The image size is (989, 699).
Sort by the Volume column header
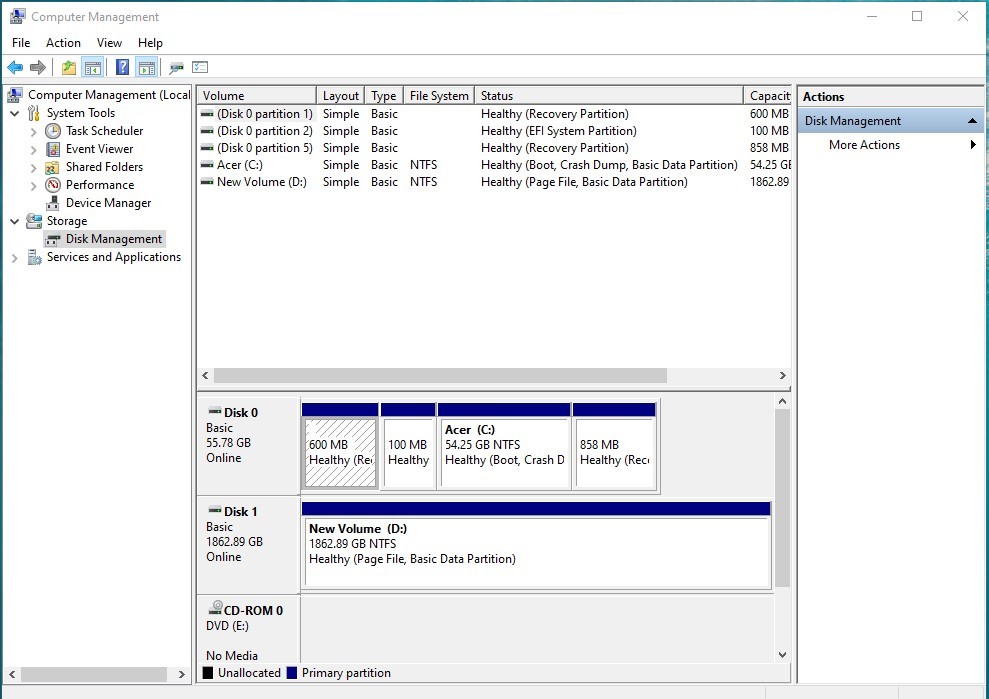257,96
